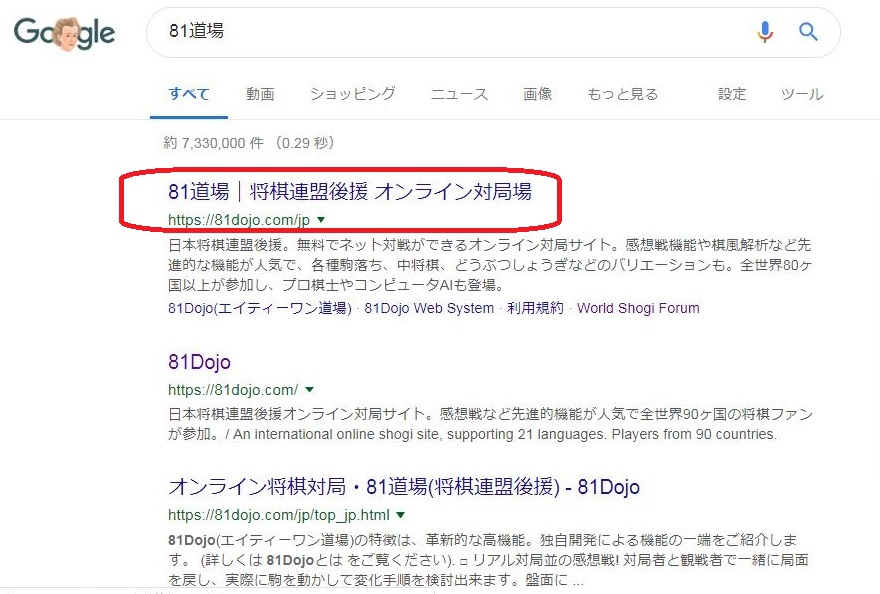Open sitelink 81Dojo(エイティーワン道場)

click(260, 308)
